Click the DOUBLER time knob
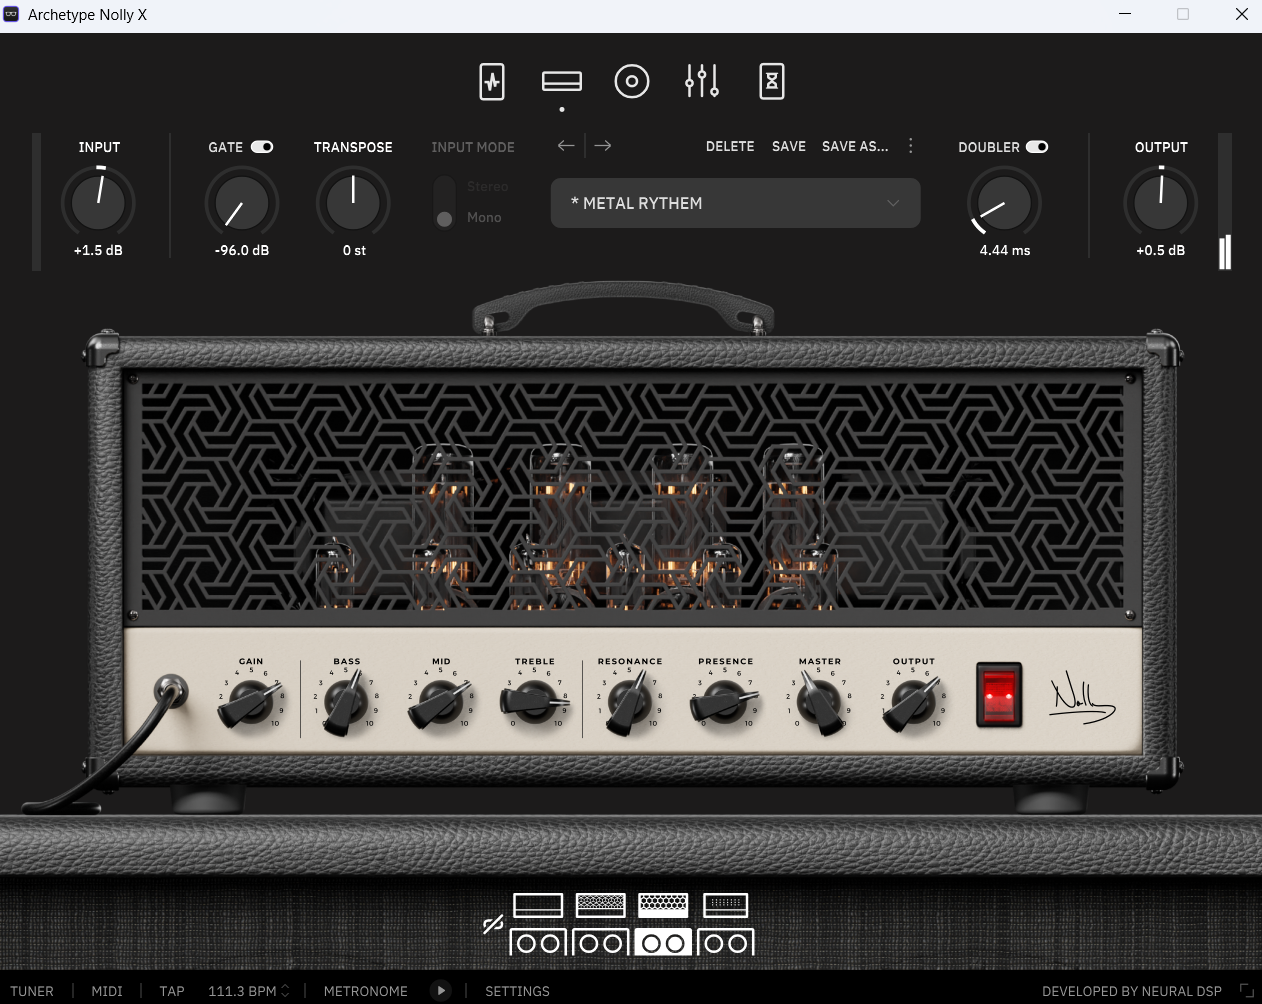 [x=1005, y=202]
